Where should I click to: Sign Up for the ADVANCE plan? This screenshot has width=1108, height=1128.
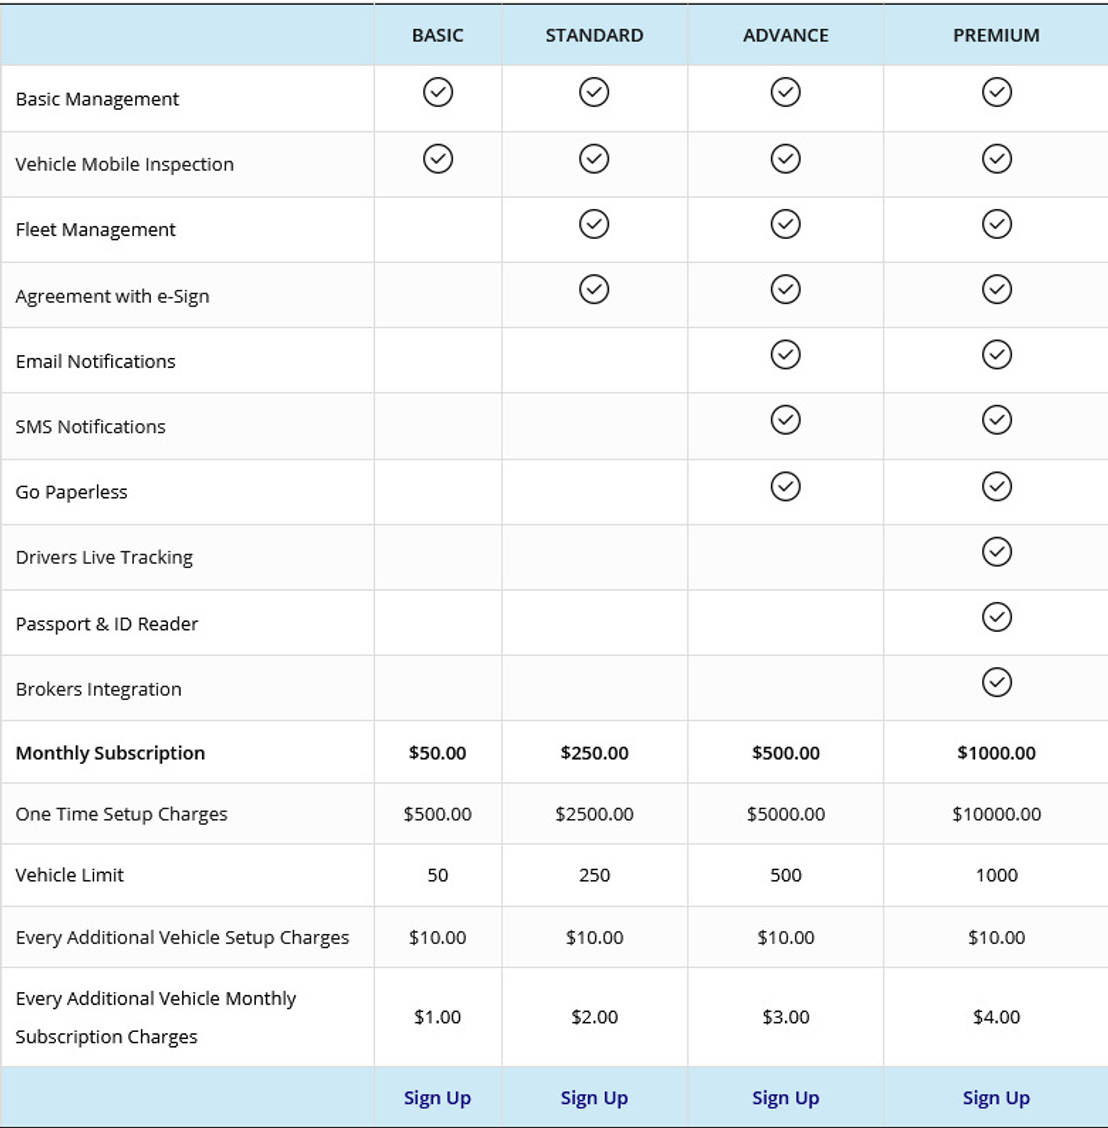point(786,1099)
